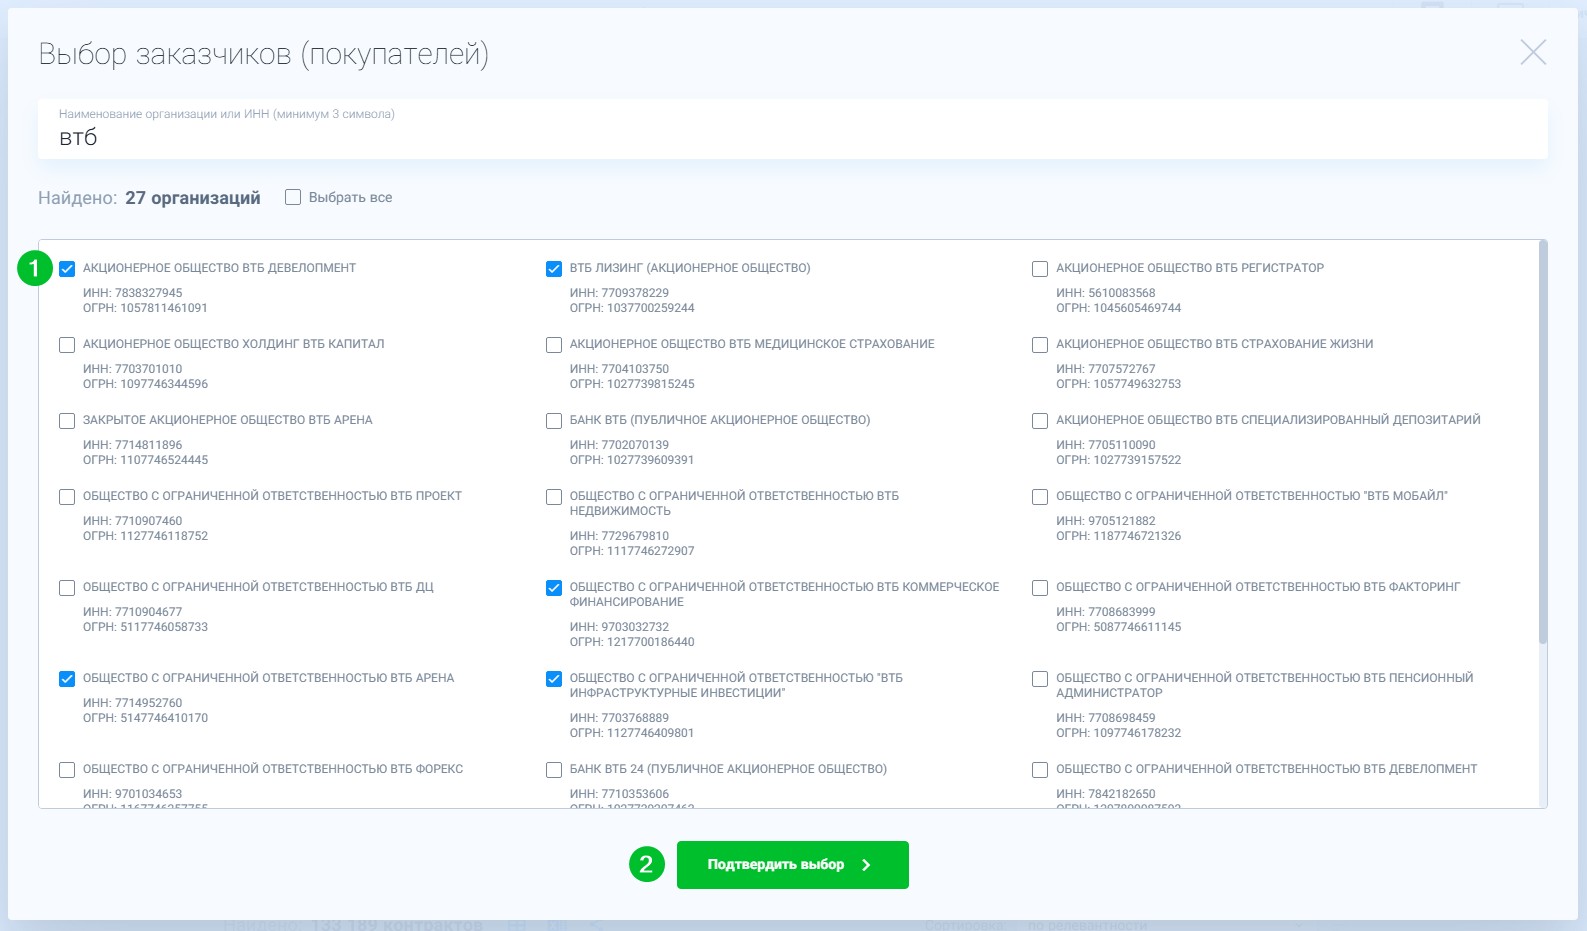The height and width of the screenshot is (931, 1587).
Task: Click text 'ИНН: 7705110090'
Action: [x=1106, y=445]
